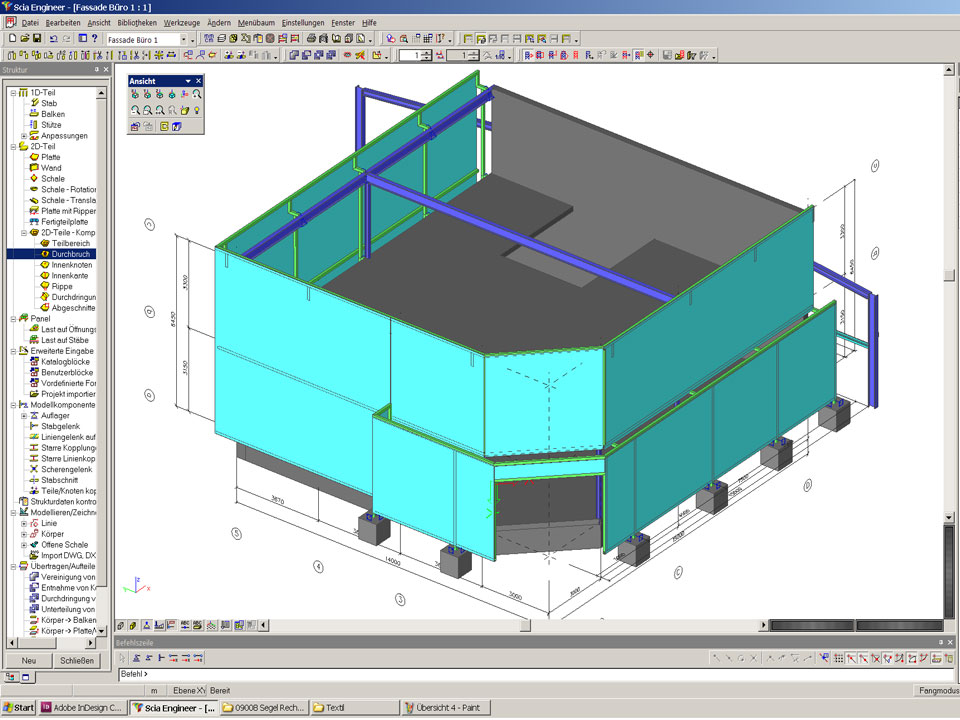Select the Platte item in structure tree
This screenshot has height=720, width=960.
(x=50, y=157)
